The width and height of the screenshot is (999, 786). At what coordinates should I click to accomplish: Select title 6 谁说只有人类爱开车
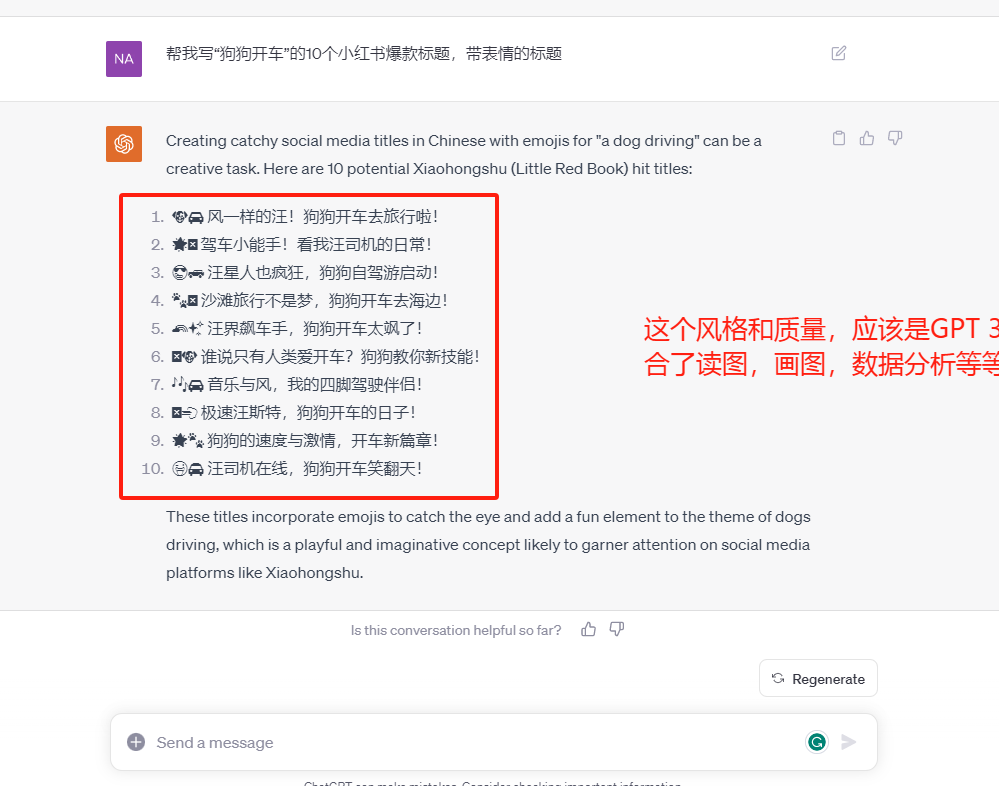326,357
